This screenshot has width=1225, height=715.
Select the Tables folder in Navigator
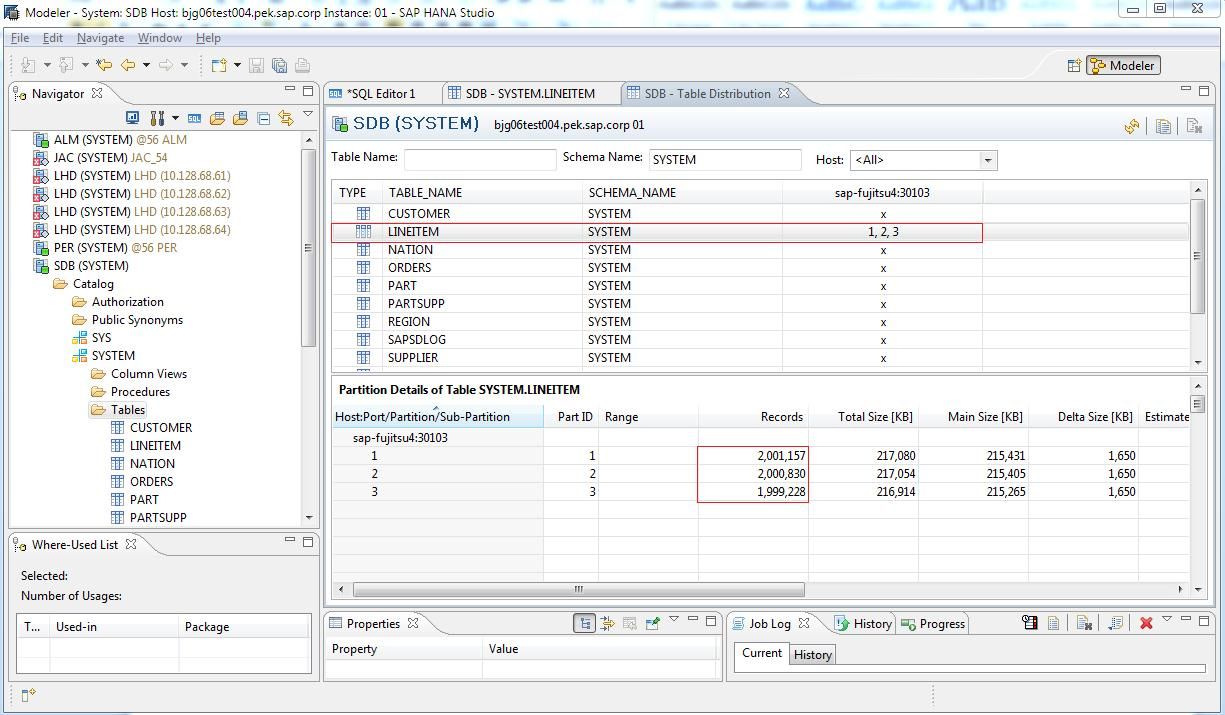pos(127,410)
